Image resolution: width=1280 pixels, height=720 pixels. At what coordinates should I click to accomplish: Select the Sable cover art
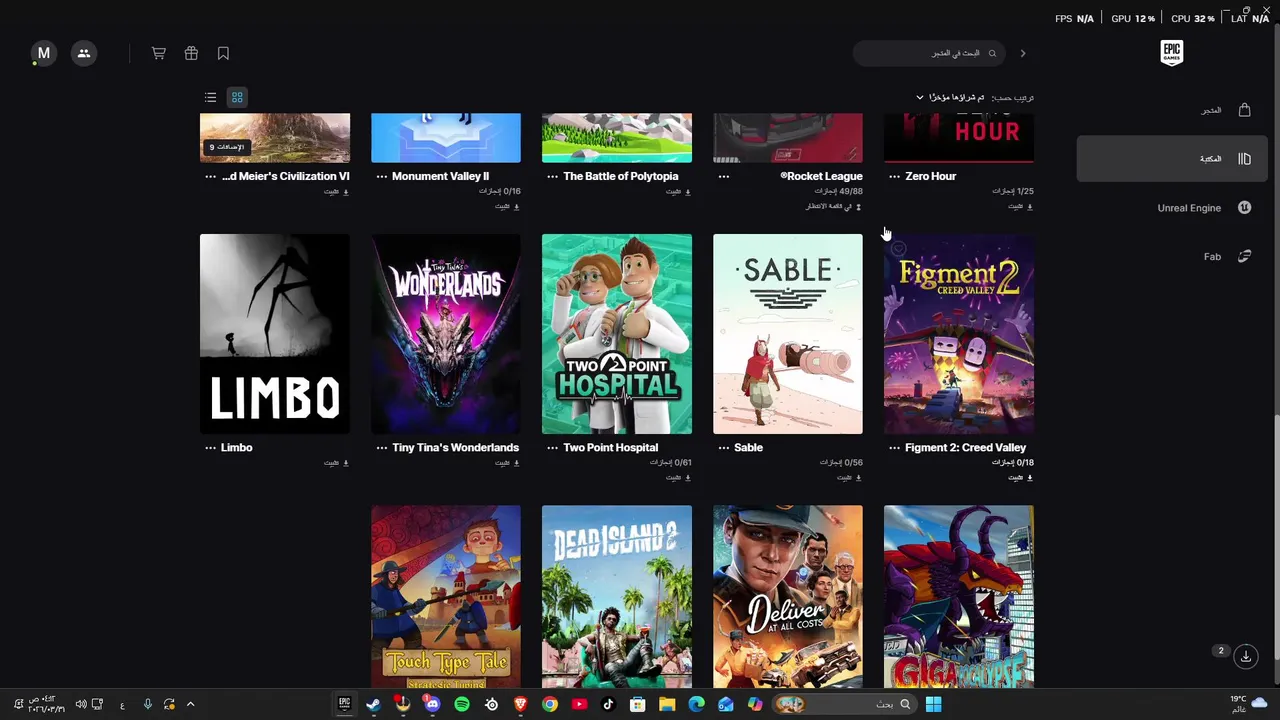pos(788,334)
